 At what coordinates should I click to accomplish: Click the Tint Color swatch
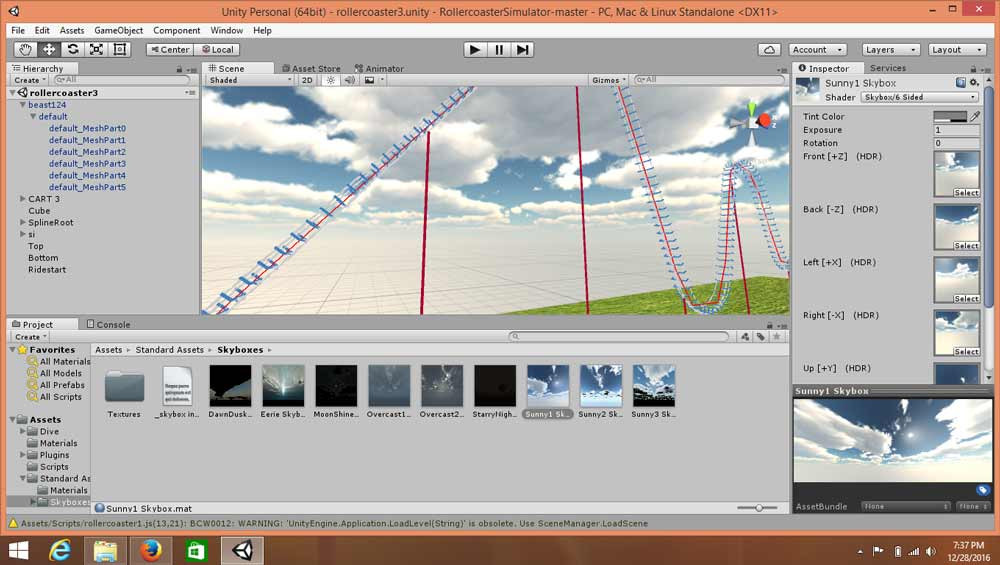click(x=950, y=117)
